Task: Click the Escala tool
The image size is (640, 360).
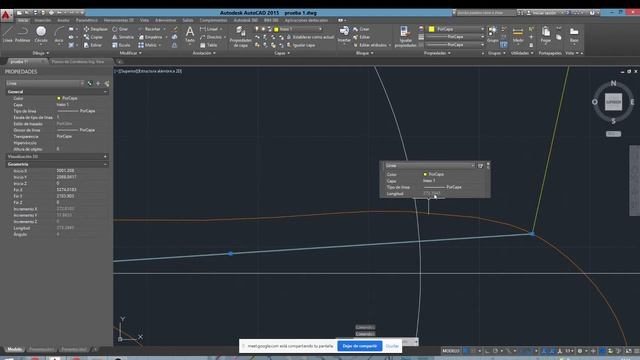Action: click(121, 45)
